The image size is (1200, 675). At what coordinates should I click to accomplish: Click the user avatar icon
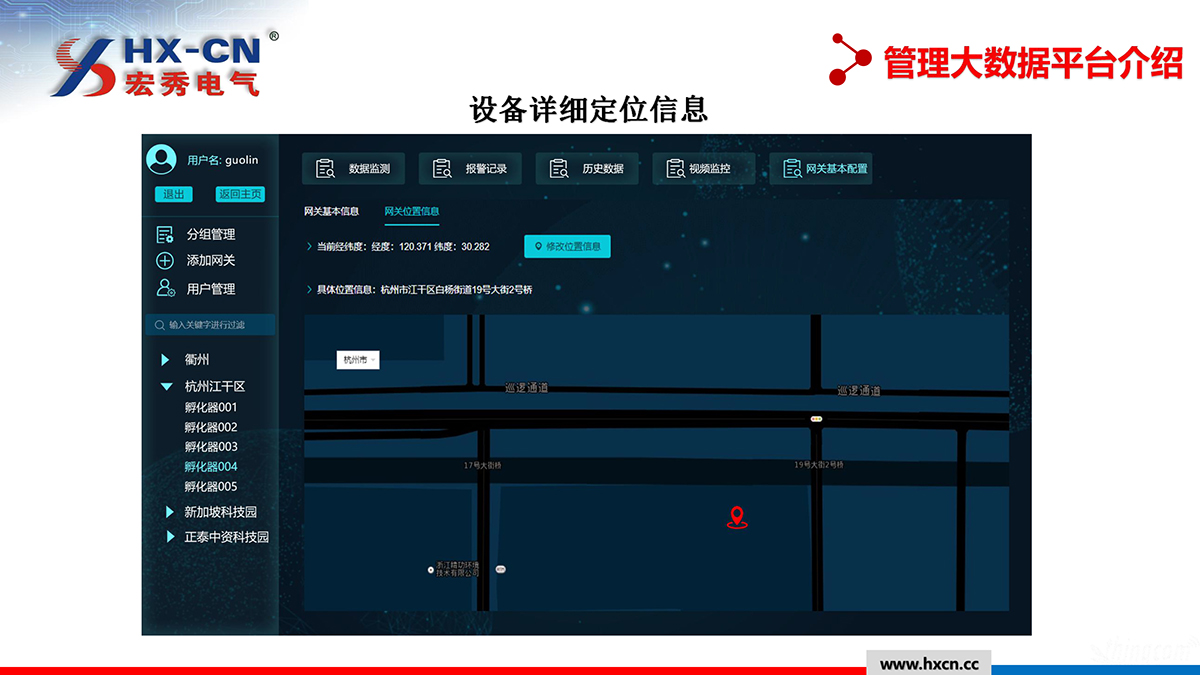click(x=161, y=160)
